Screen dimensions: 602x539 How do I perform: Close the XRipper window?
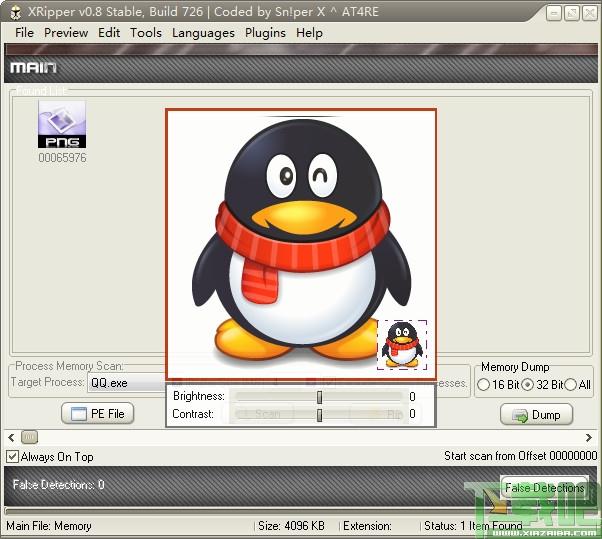click(590, 13)
